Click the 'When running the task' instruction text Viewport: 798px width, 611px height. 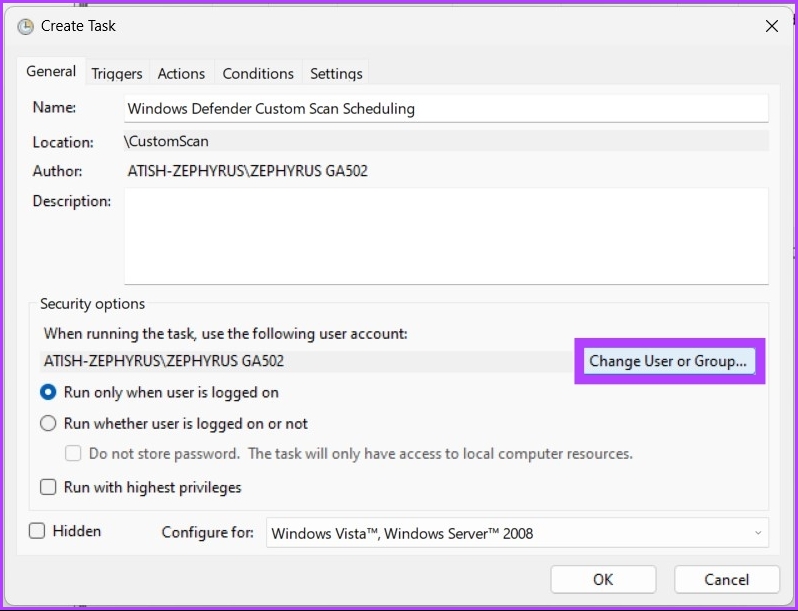225,334
